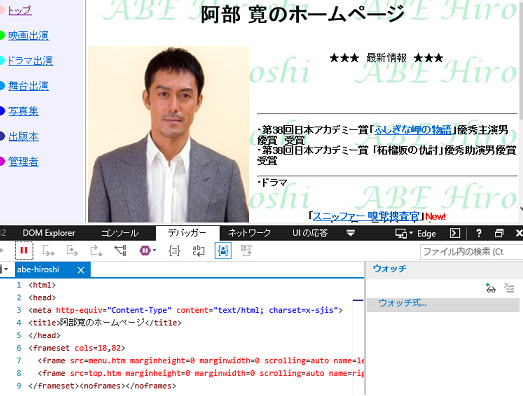
Task: Toggle the highlighted Just My Code button
Action: tap(223, 251)
